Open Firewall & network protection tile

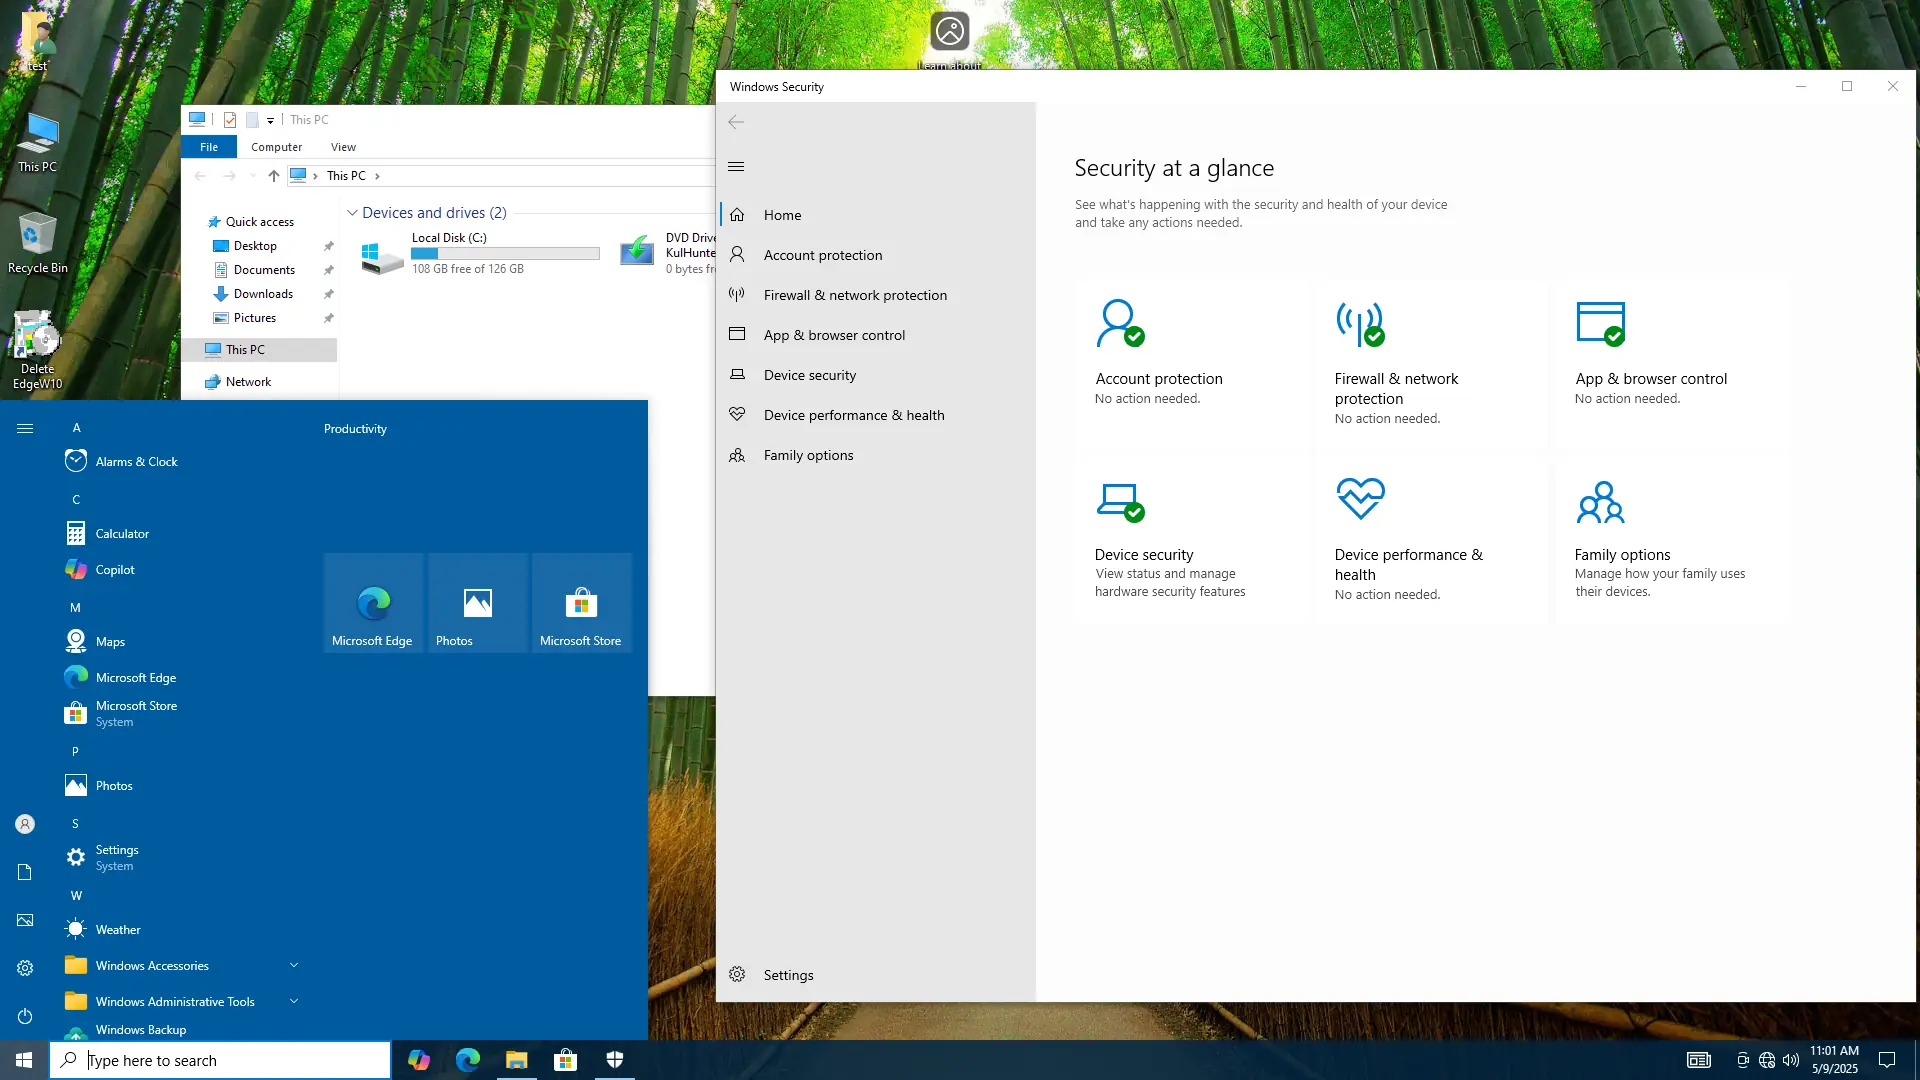(1396, 388)
